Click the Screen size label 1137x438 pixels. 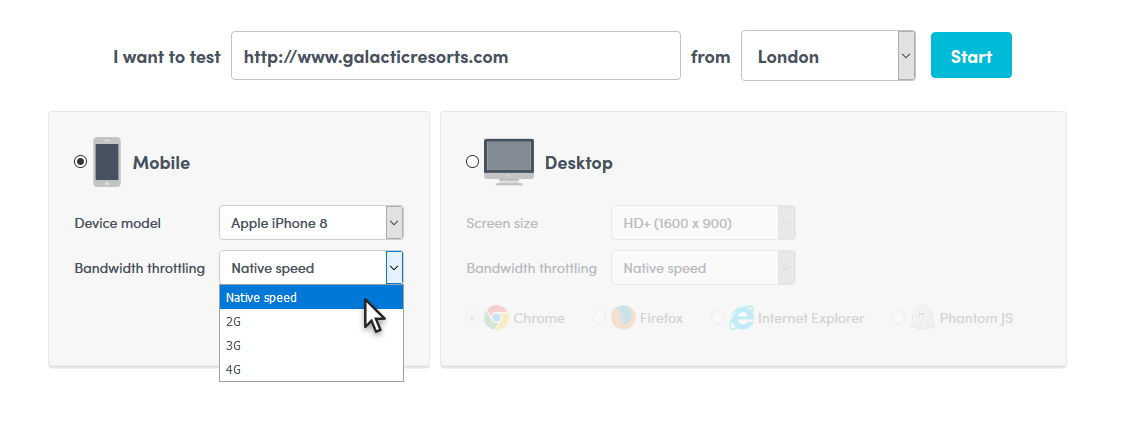click(x=502, y=223)
